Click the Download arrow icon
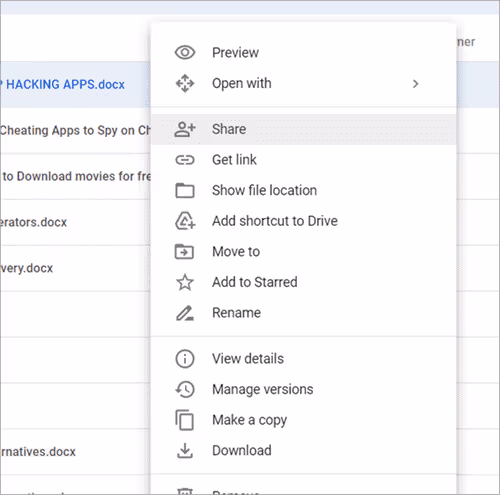 coord(185,451)
